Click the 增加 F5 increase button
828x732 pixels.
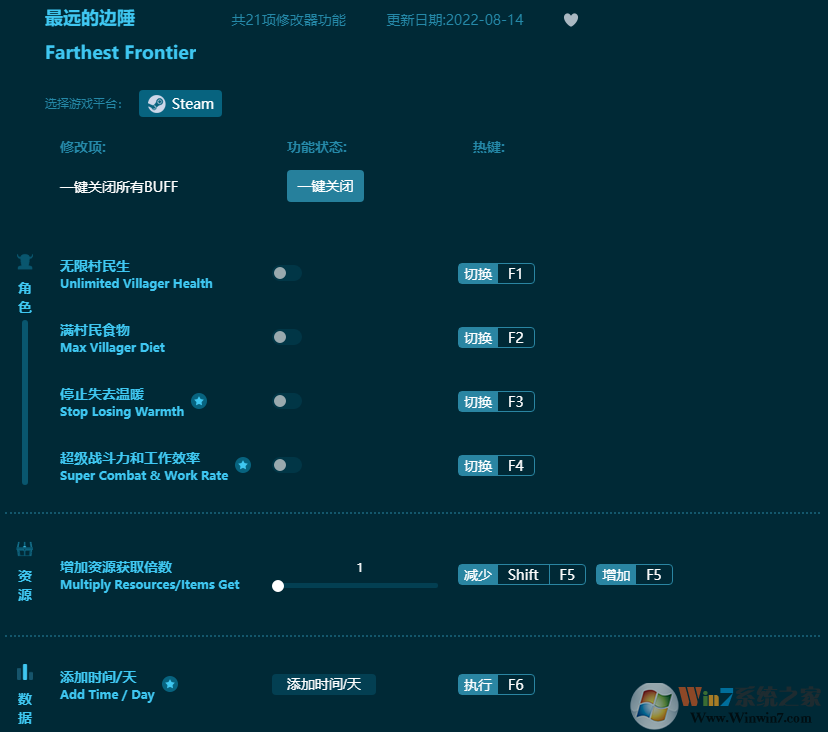click(x=633, y=574)
